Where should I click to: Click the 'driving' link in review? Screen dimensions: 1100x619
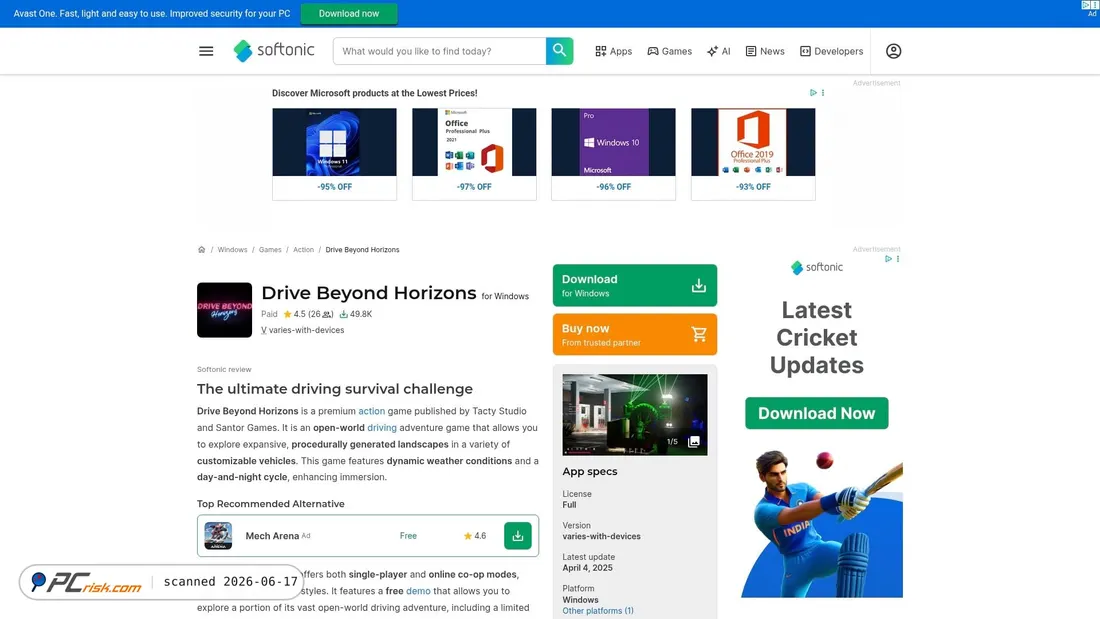pyautogui.click(x=382, y=427)
